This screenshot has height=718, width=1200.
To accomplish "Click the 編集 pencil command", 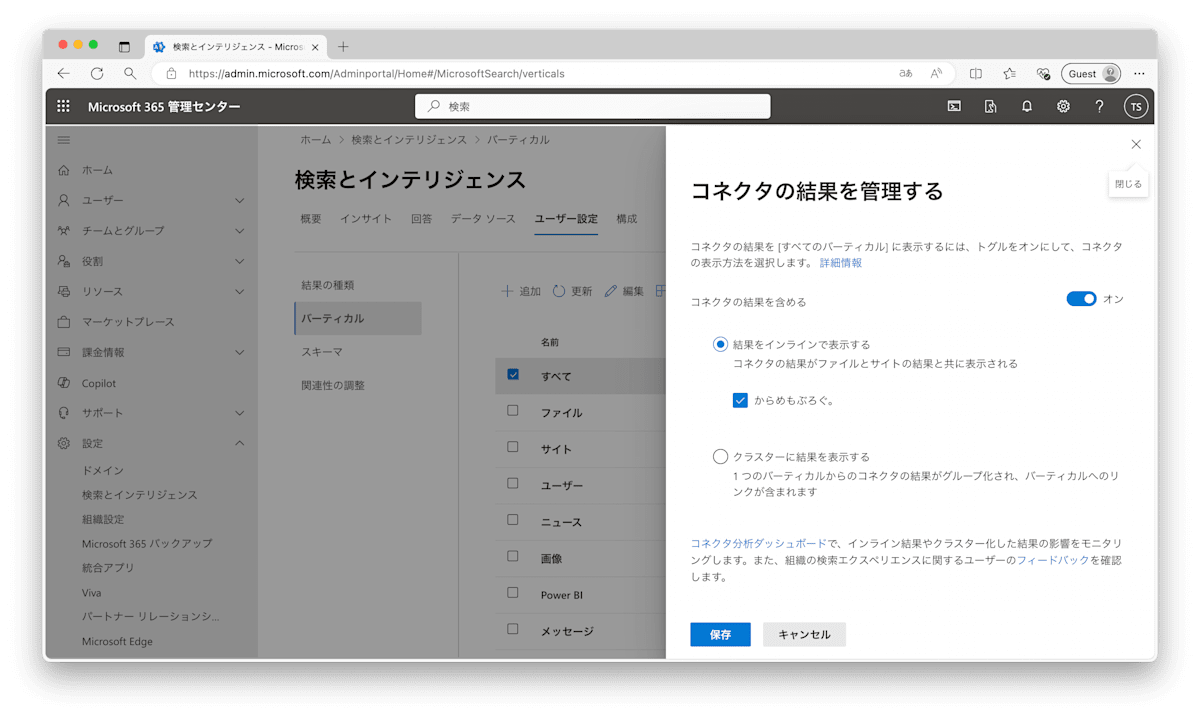I will pos(624,291).
